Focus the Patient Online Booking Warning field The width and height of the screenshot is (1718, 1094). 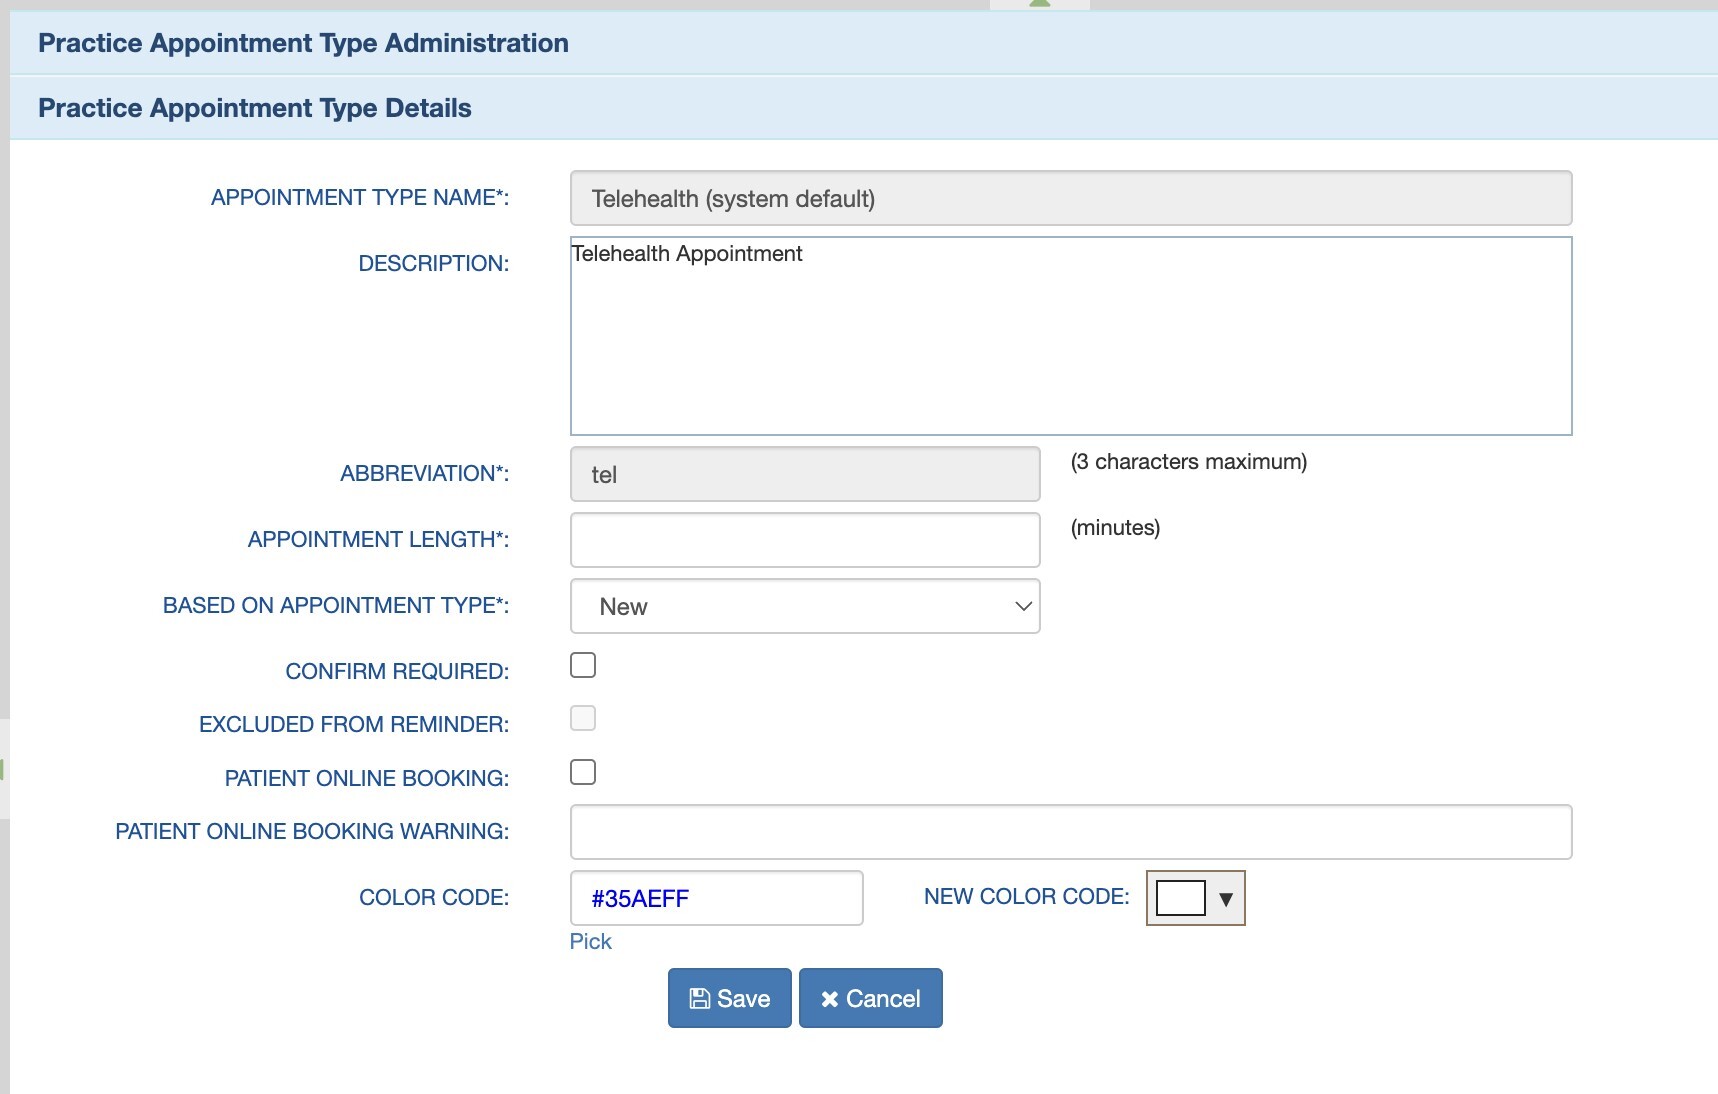pyautogui.click(x=1070, y=832)
